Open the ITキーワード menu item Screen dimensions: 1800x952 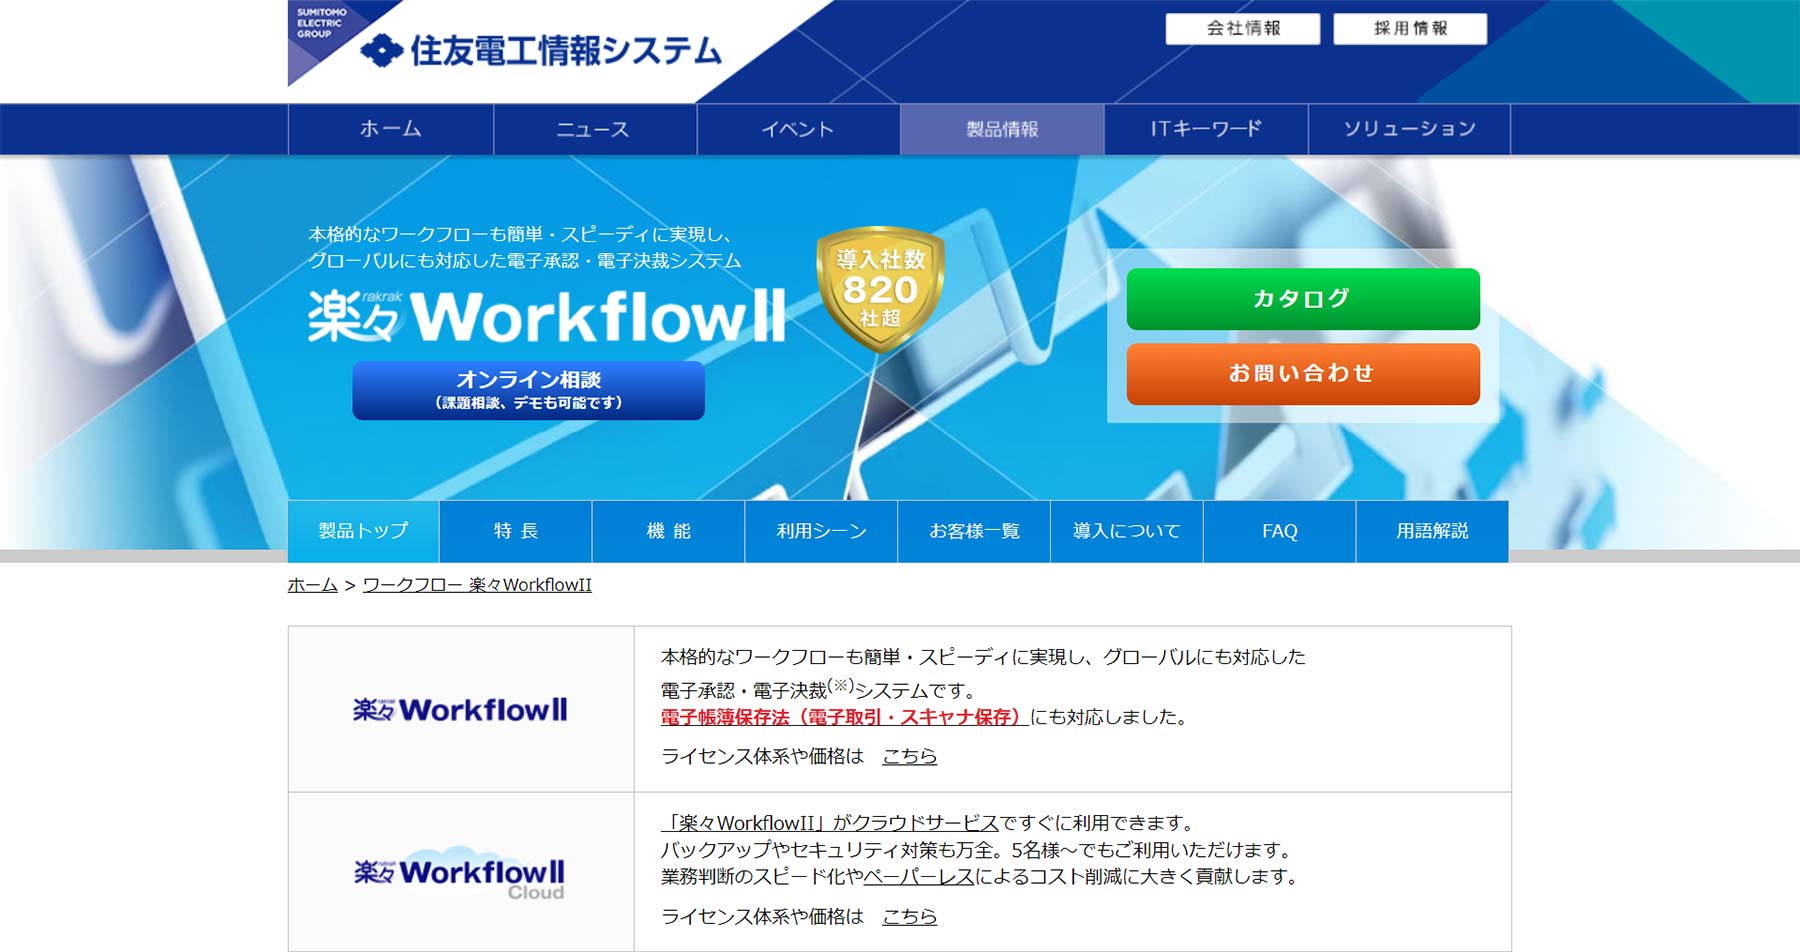1206,129
